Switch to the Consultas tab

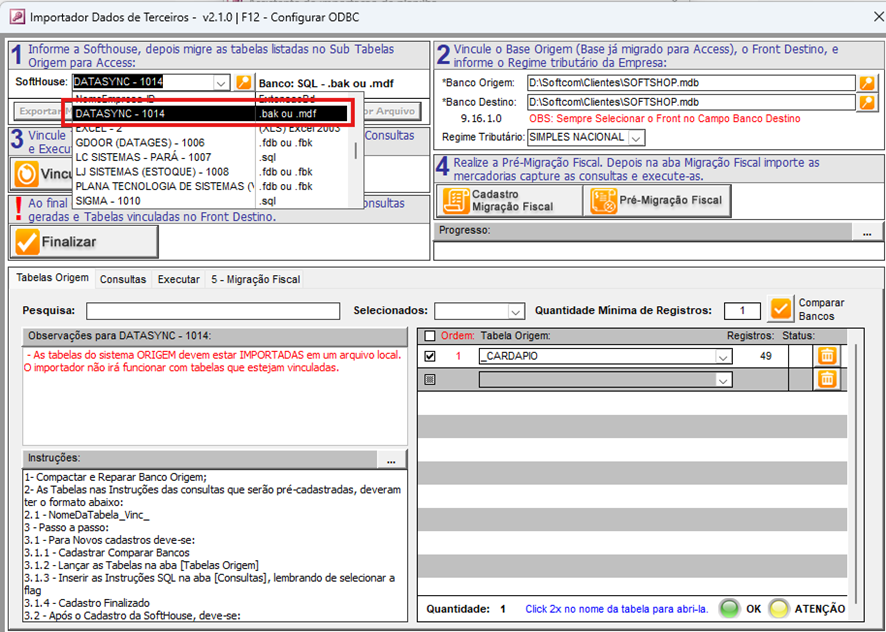[x=123, y=280]
